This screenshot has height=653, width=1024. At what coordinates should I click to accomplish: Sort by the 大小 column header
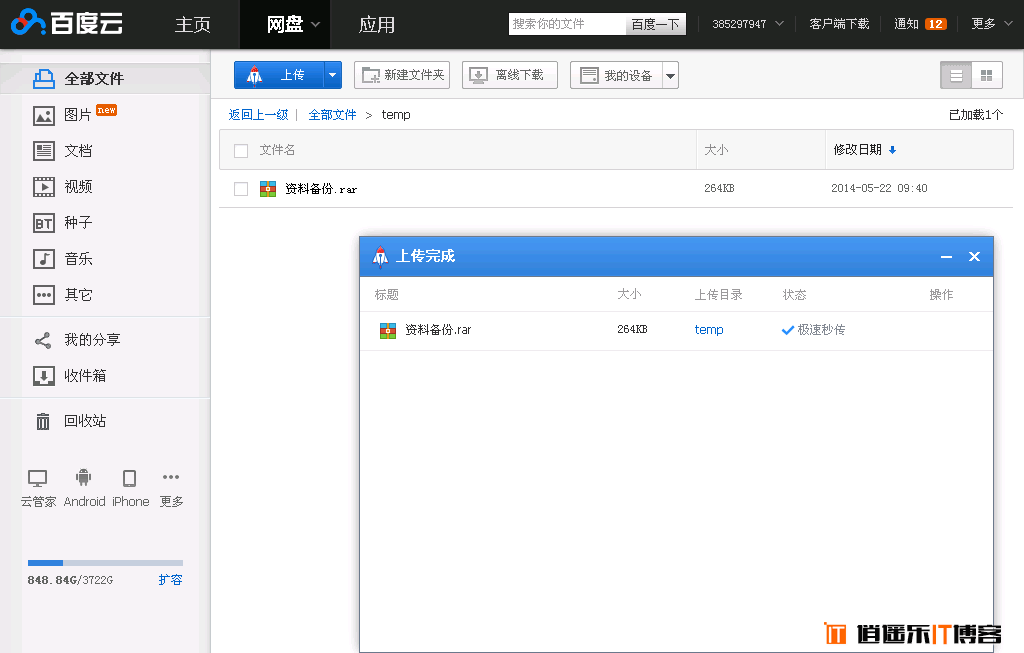coord(716,150)
